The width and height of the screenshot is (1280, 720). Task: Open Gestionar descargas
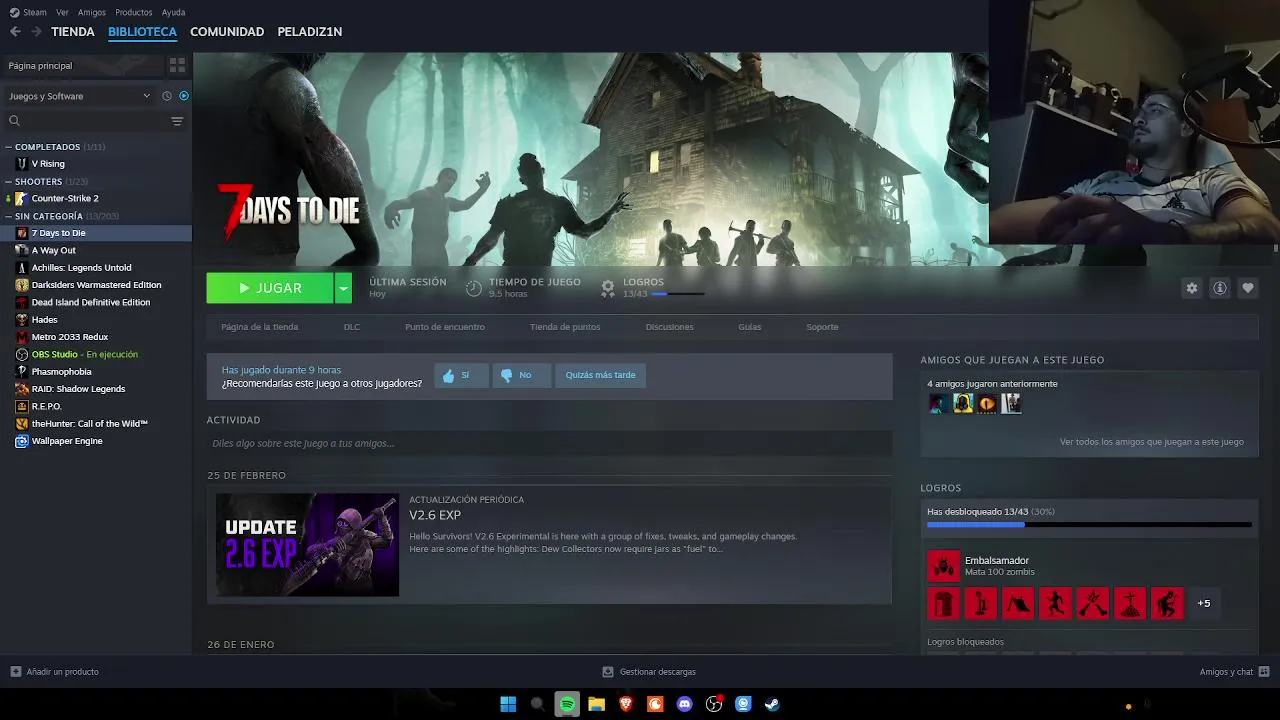pos(649,672)
